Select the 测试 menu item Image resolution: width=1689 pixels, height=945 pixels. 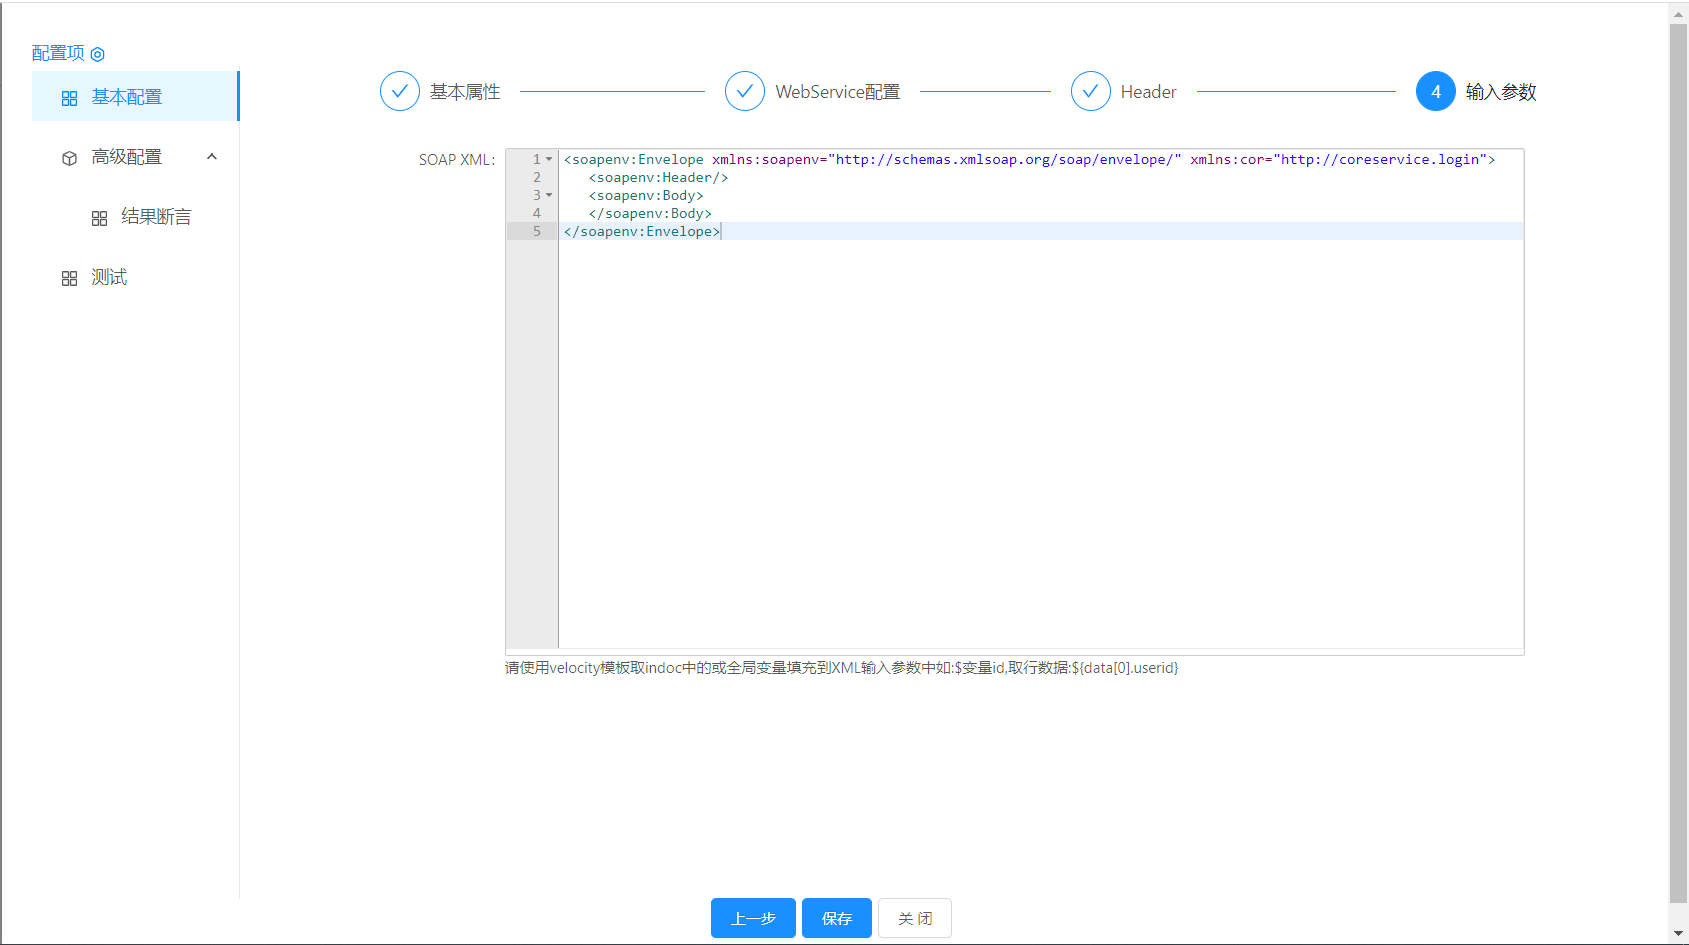[x=109, y=277]
